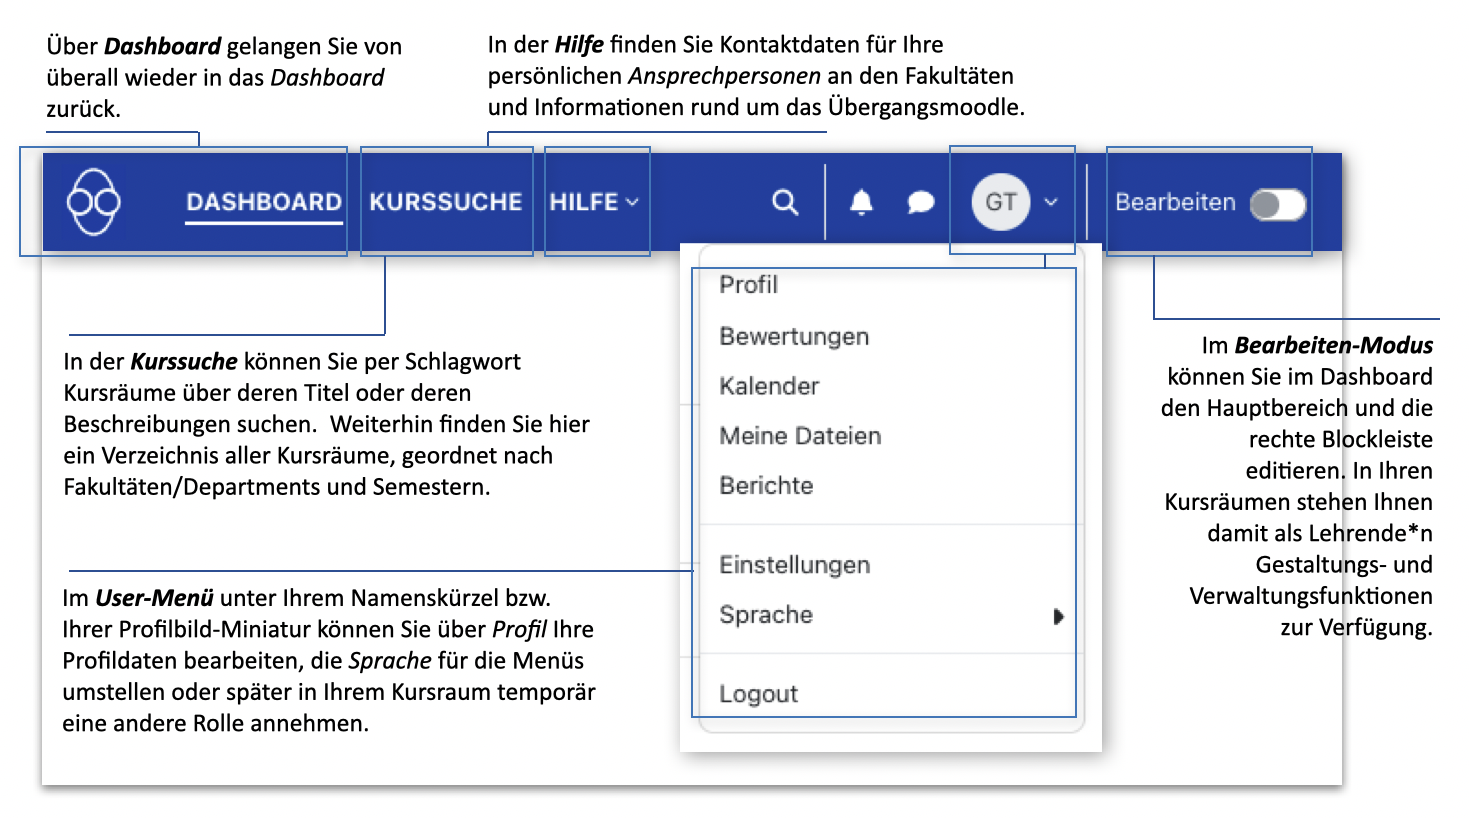Expand the Sprache submenu arrow
The image size is (1469, 818).
click(x=1058, y=616)
